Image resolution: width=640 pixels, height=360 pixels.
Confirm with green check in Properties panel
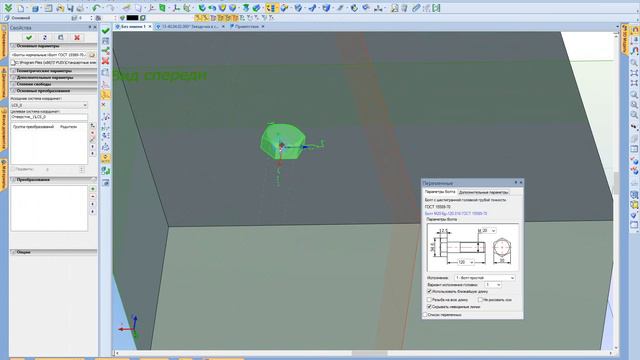[29, 38]
